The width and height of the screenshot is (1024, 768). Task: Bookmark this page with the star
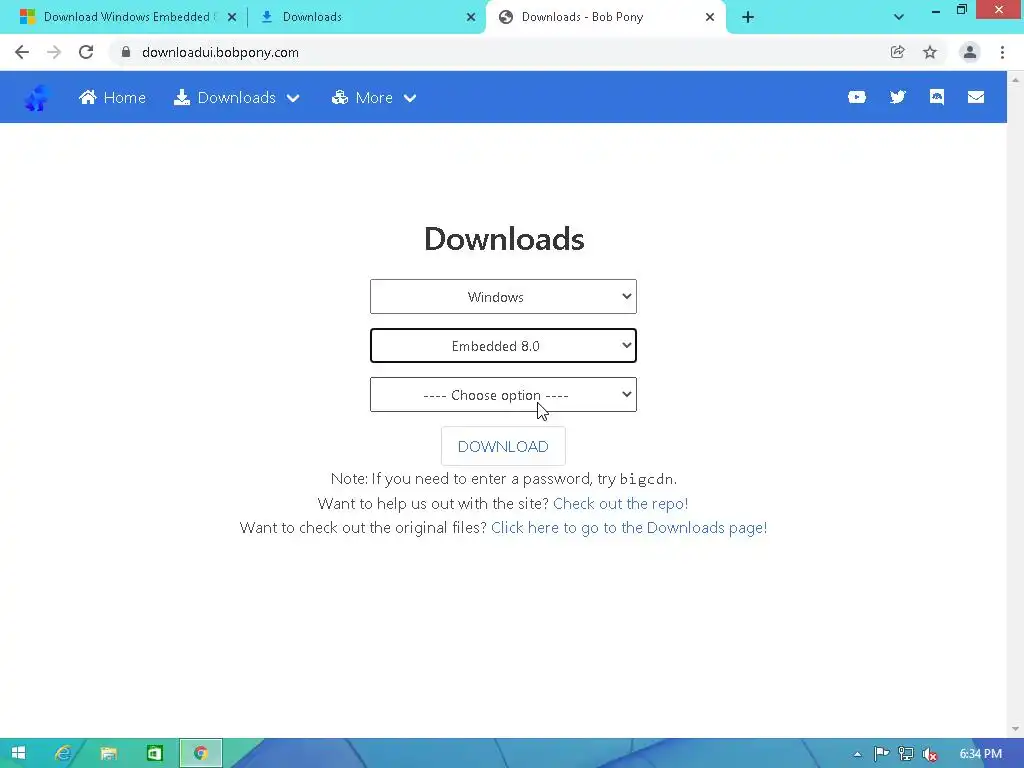click(x=930, y=52)
